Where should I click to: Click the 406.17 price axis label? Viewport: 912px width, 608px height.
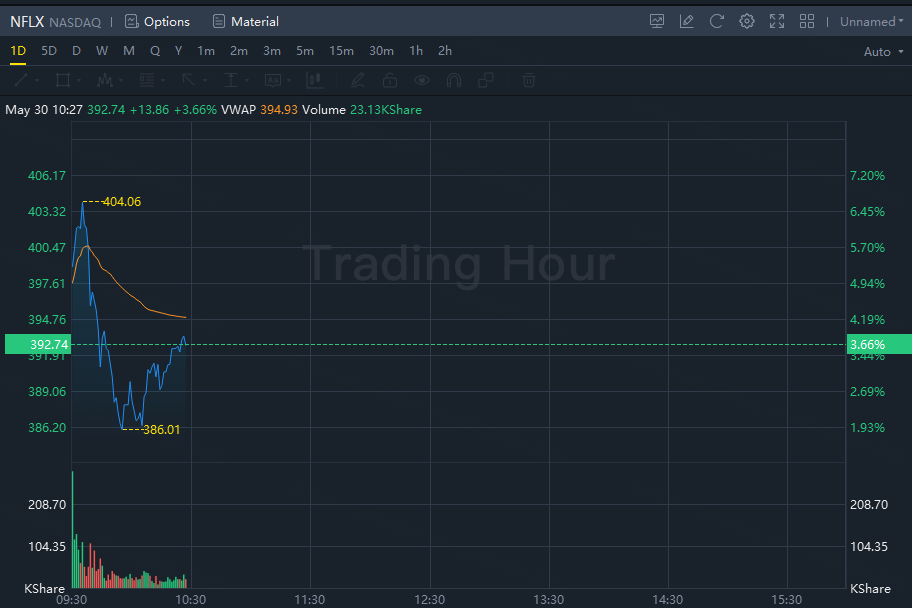click(47, 176)
